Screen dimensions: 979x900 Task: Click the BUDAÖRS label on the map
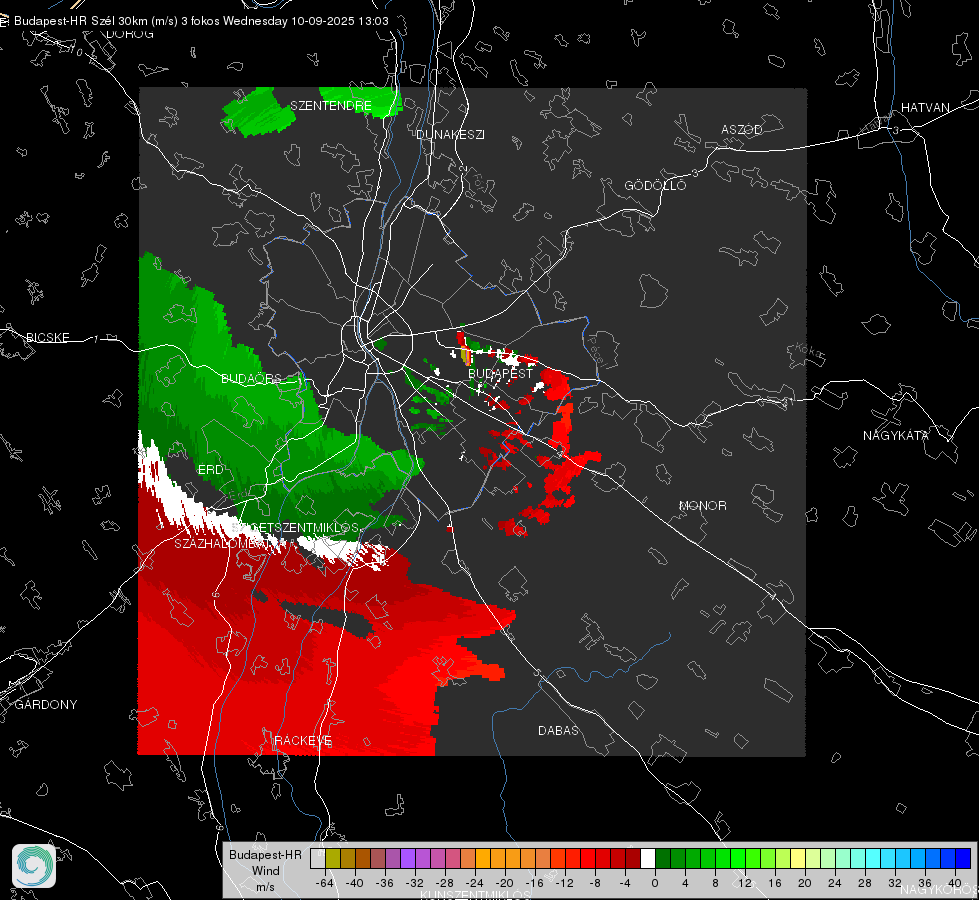[252, 378]
